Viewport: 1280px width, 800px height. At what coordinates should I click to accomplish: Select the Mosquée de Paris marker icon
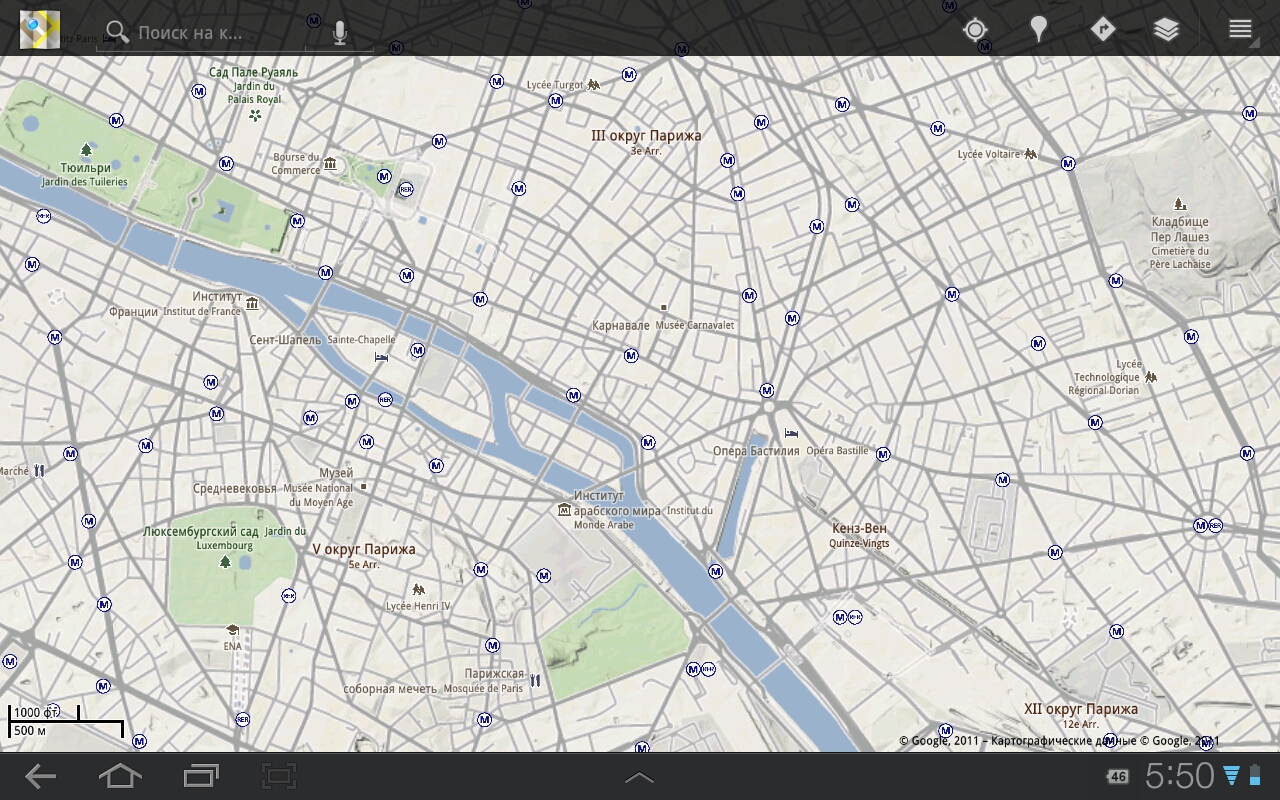(535, 681)
